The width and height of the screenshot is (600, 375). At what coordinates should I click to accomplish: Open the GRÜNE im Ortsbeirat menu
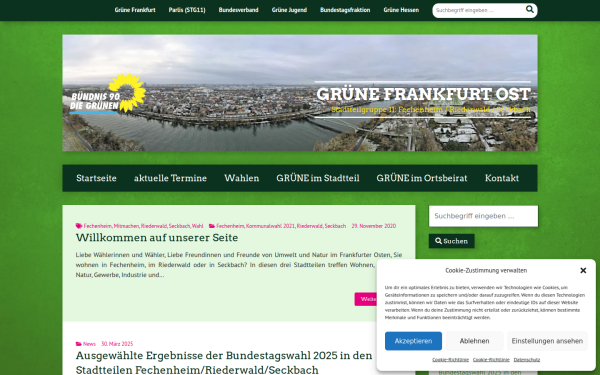[x=422, y=178]
